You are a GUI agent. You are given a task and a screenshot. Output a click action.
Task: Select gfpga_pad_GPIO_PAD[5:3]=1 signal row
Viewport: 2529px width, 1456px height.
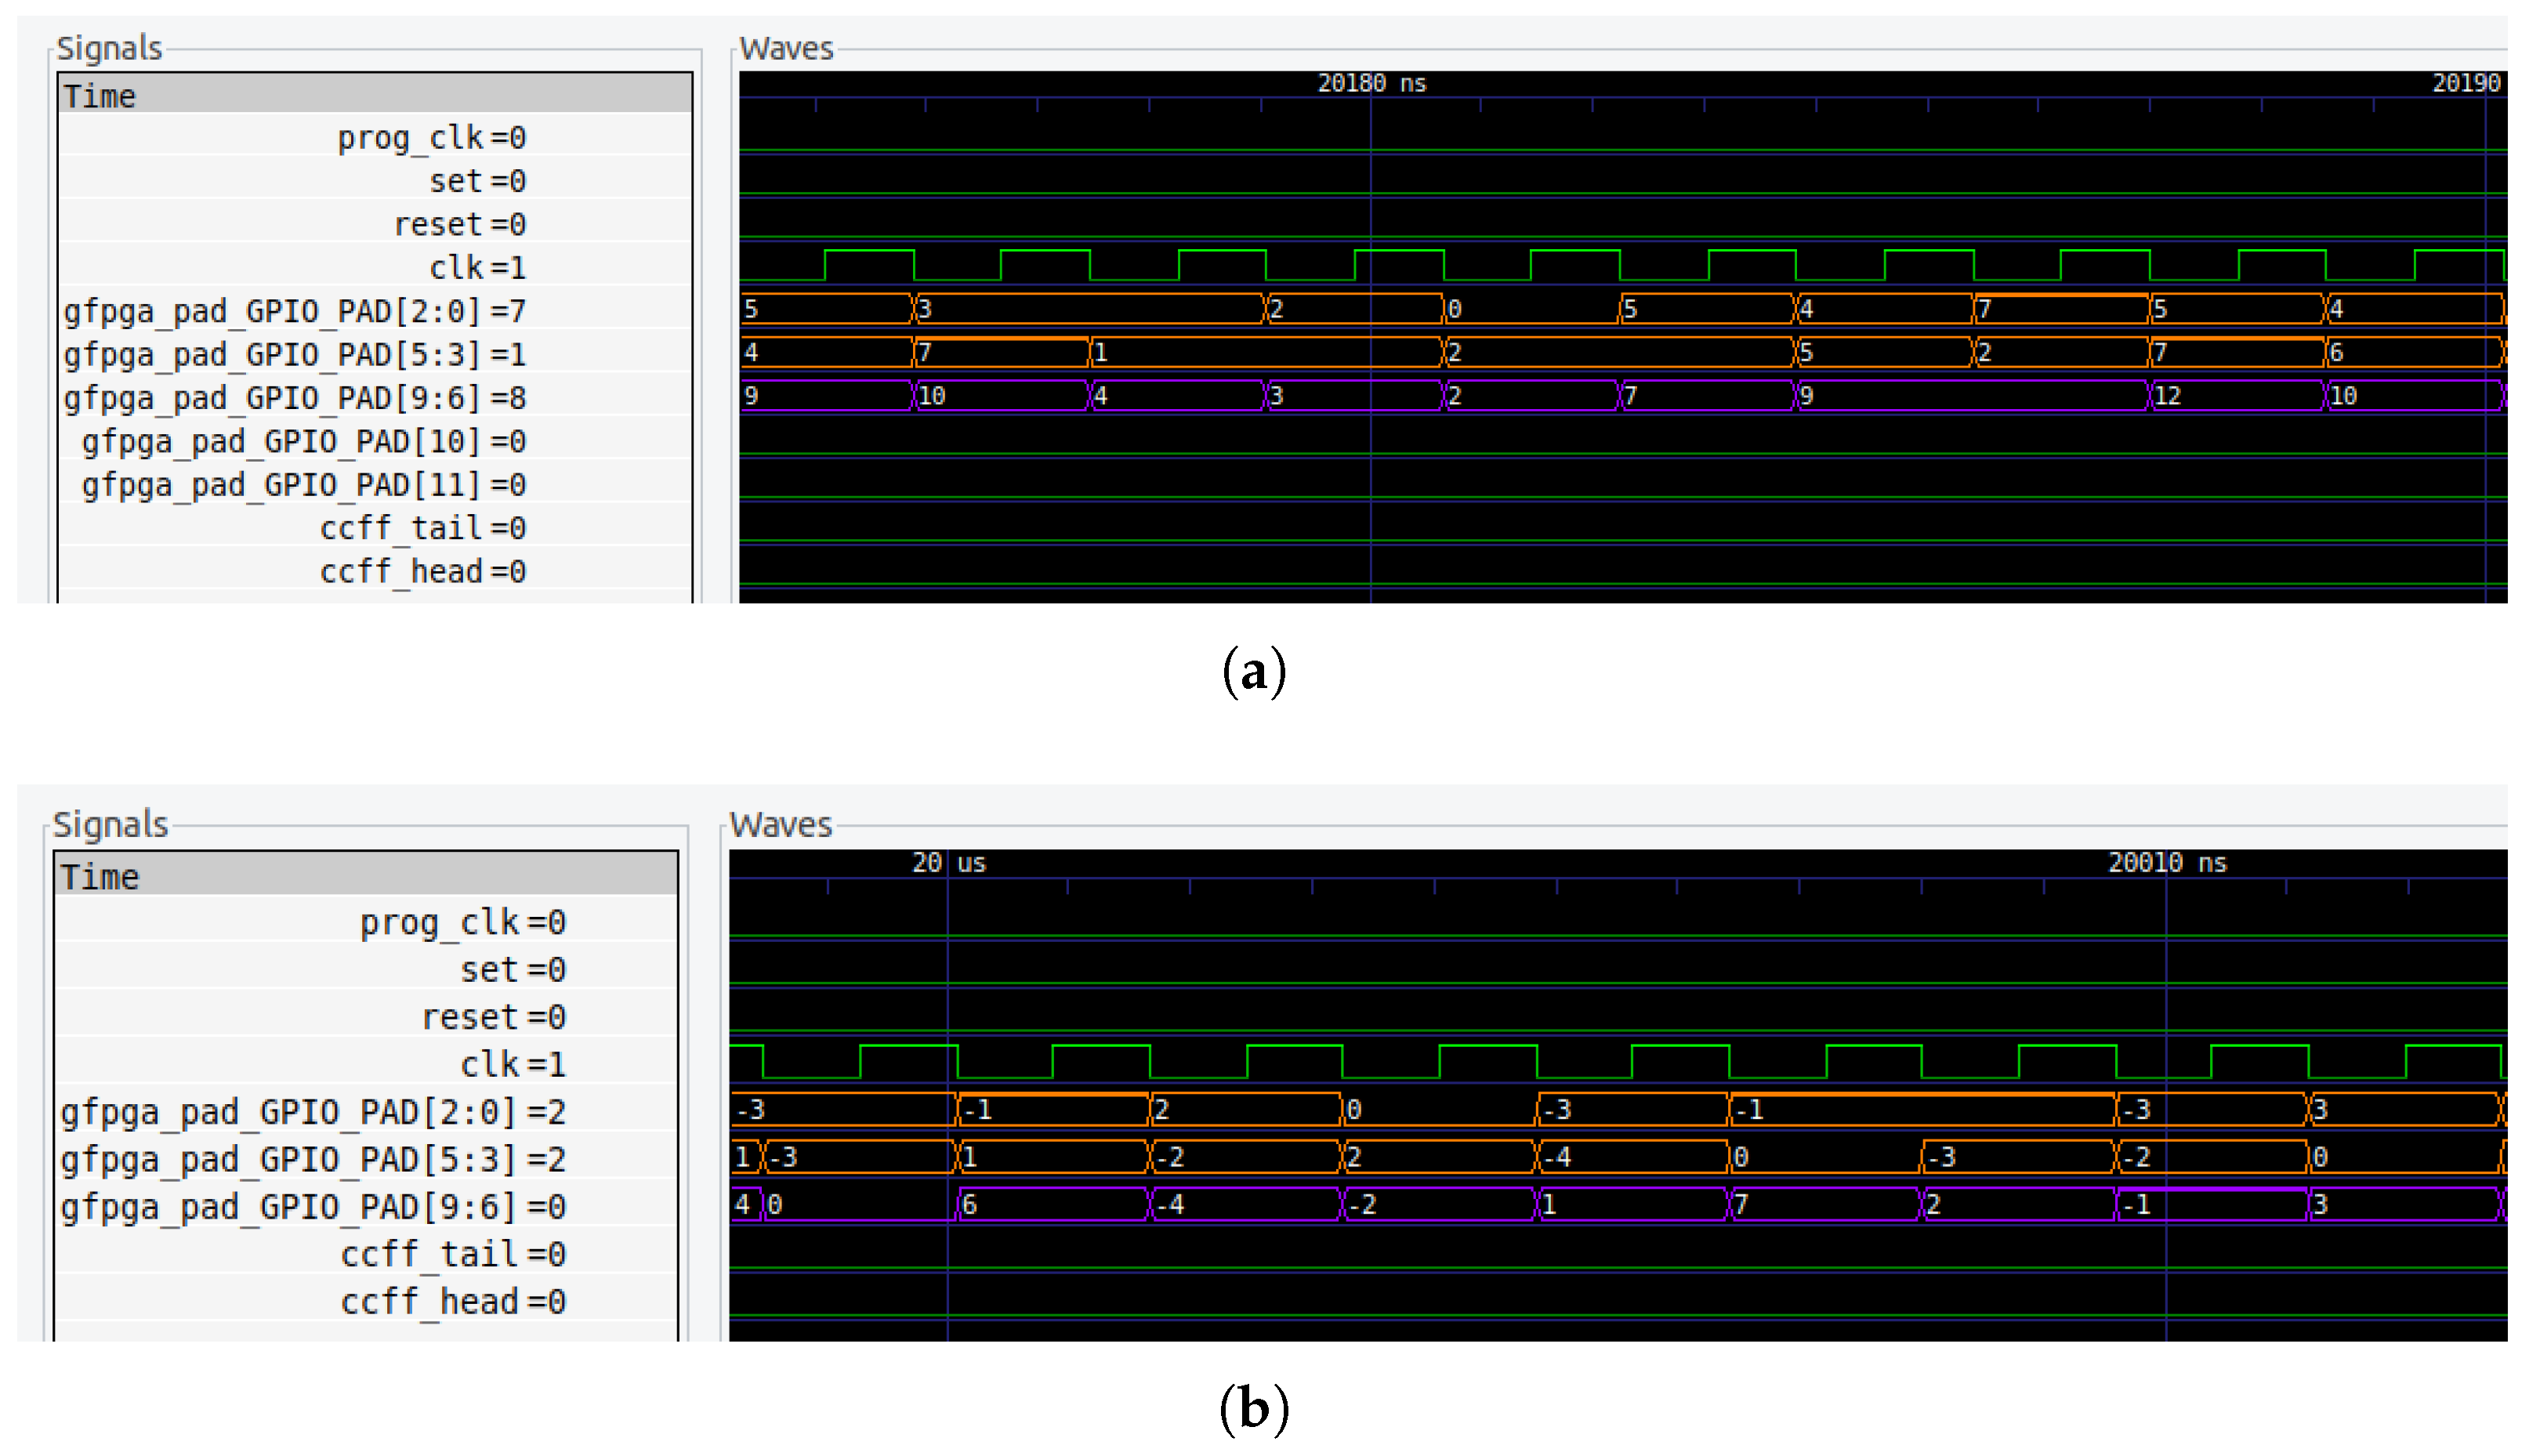tap(294, 354)
